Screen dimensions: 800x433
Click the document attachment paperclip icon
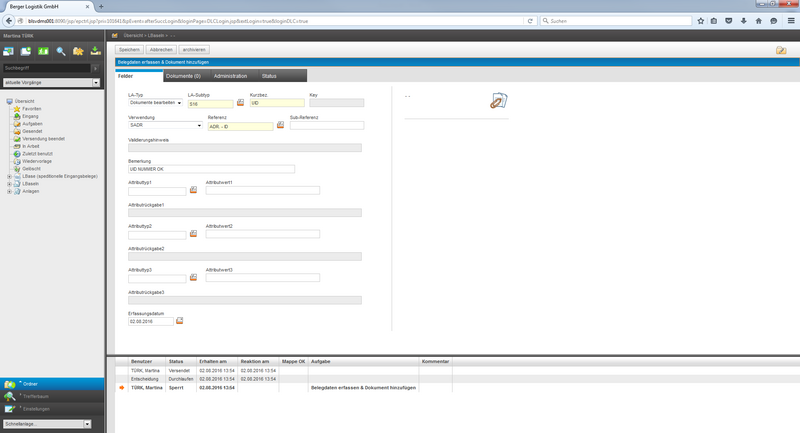click(x=498, y=100)
